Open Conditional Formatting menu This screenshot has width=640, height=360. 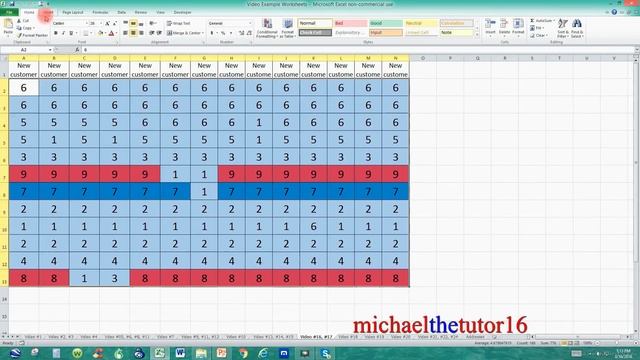click(x=267, y=28)
